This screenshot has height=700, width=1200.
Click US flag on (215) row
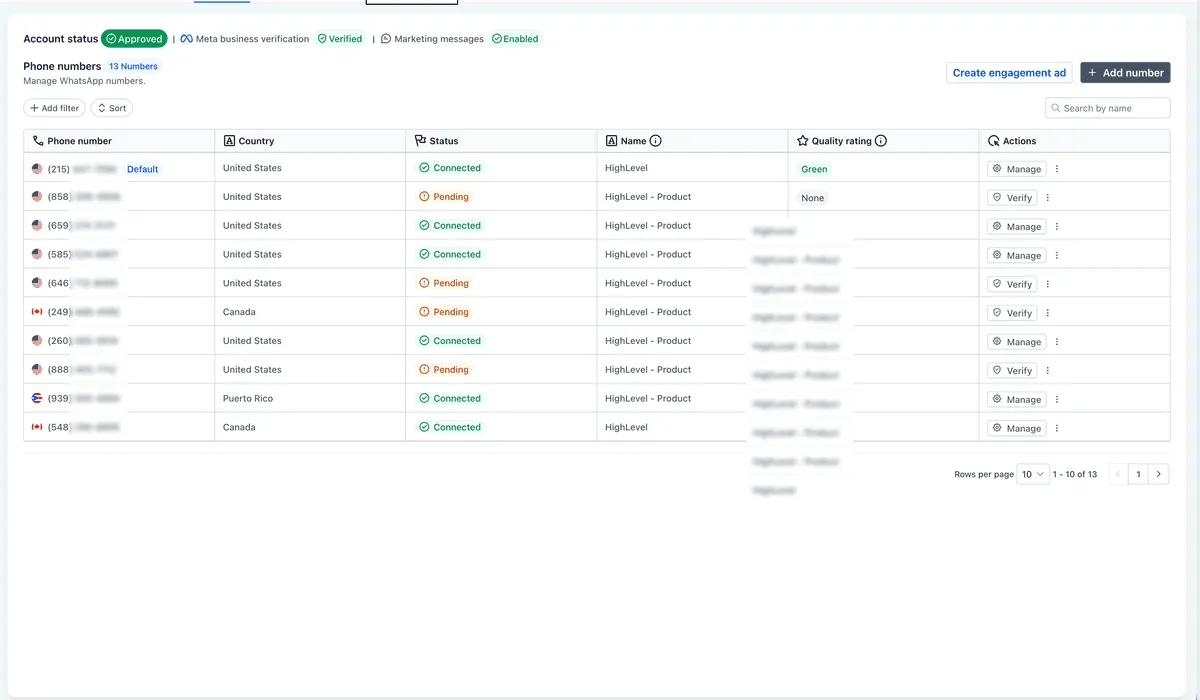(37, 169)
